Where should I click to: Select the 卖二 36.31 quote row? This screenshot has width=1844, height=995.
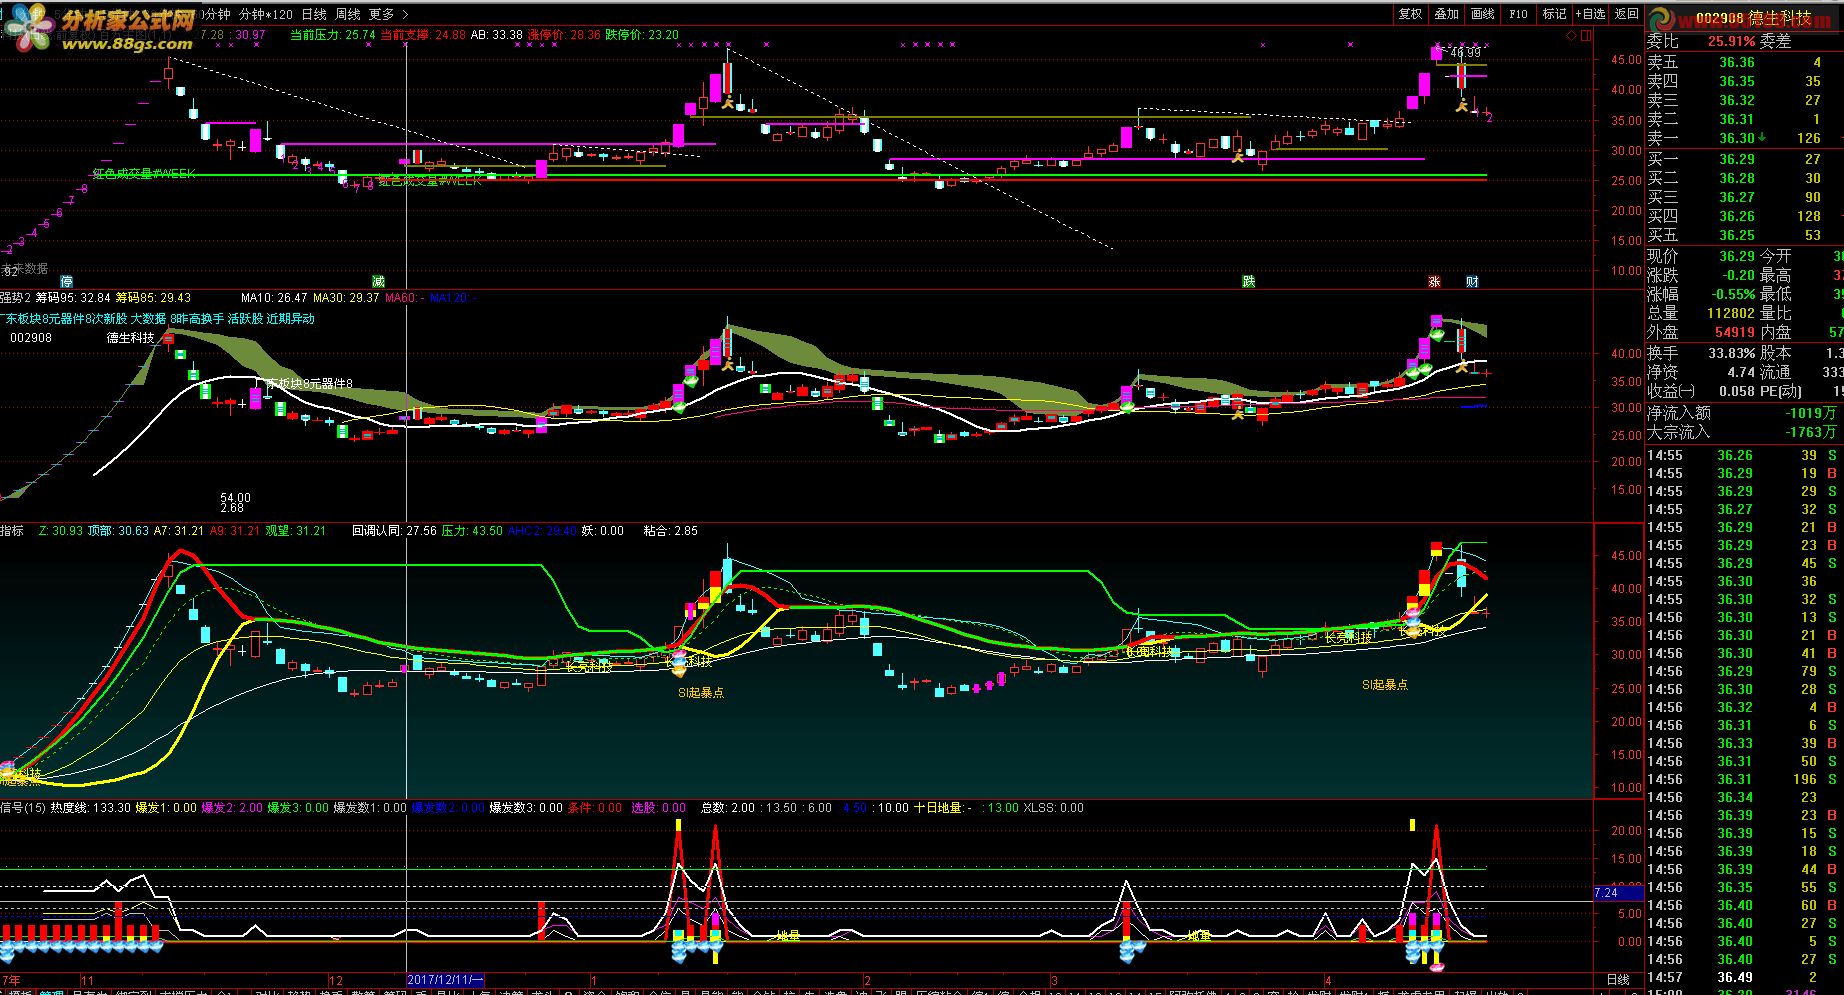pos(1745,119)
